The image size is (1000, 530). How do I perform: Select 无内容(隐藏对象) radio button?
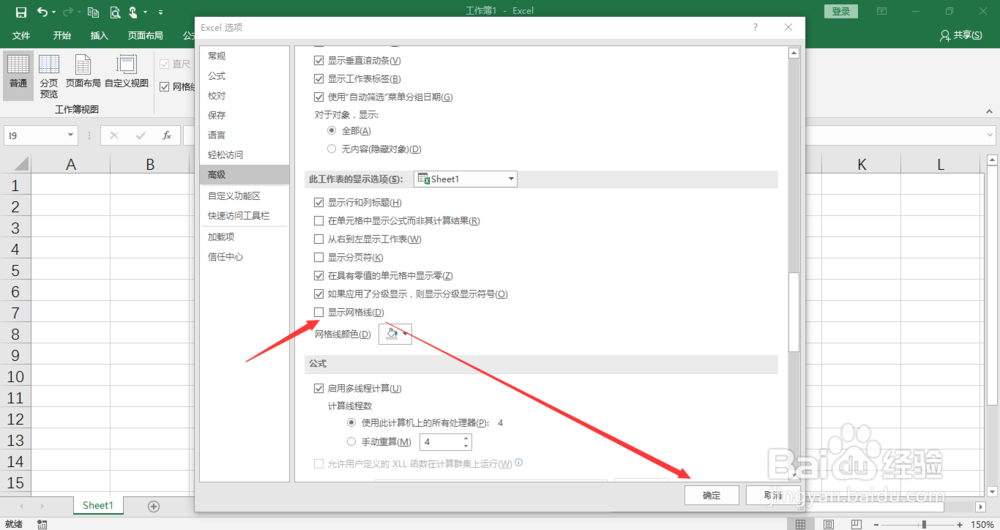(331, 149)
